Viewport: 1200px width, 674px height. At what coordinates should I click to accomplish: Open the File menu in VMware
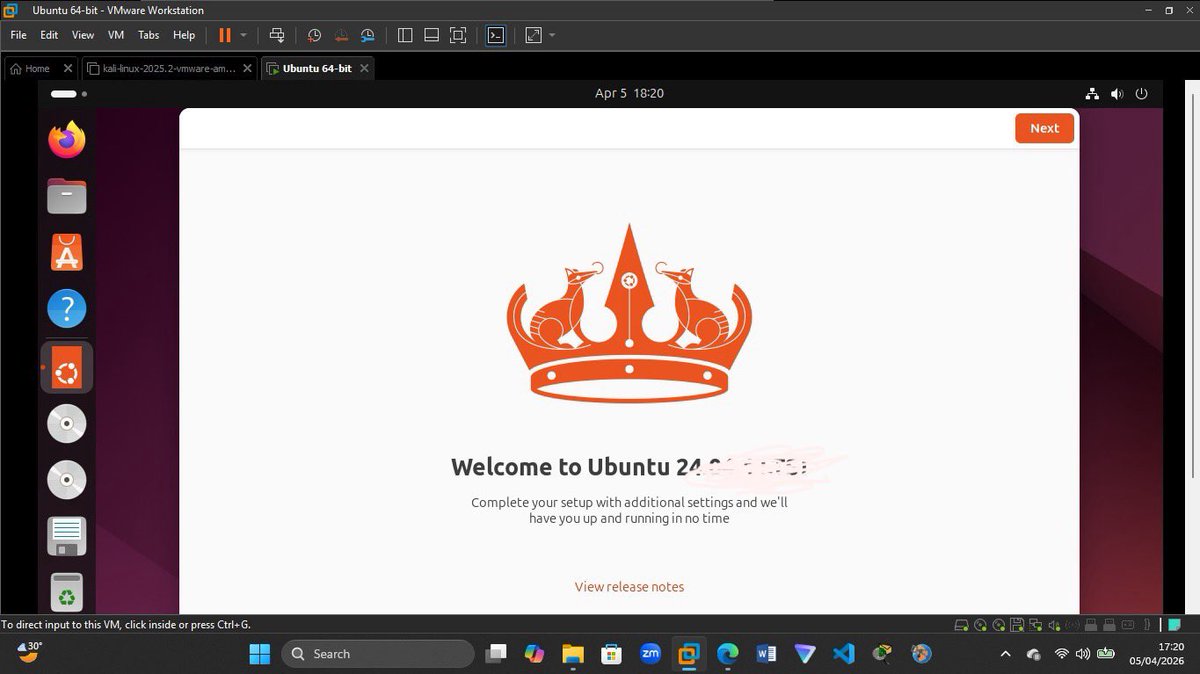[19, 35]
